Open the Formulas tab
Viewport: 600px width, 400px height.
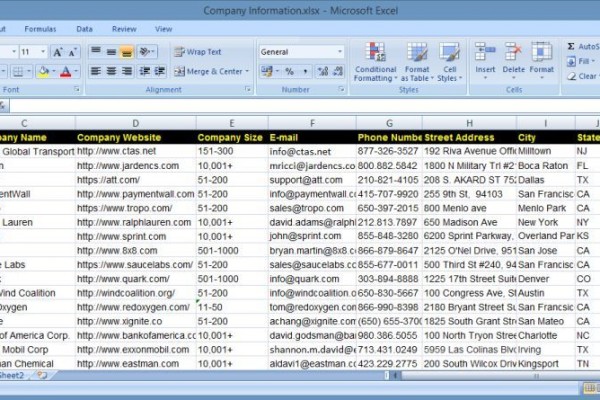(x=40, y=29)
